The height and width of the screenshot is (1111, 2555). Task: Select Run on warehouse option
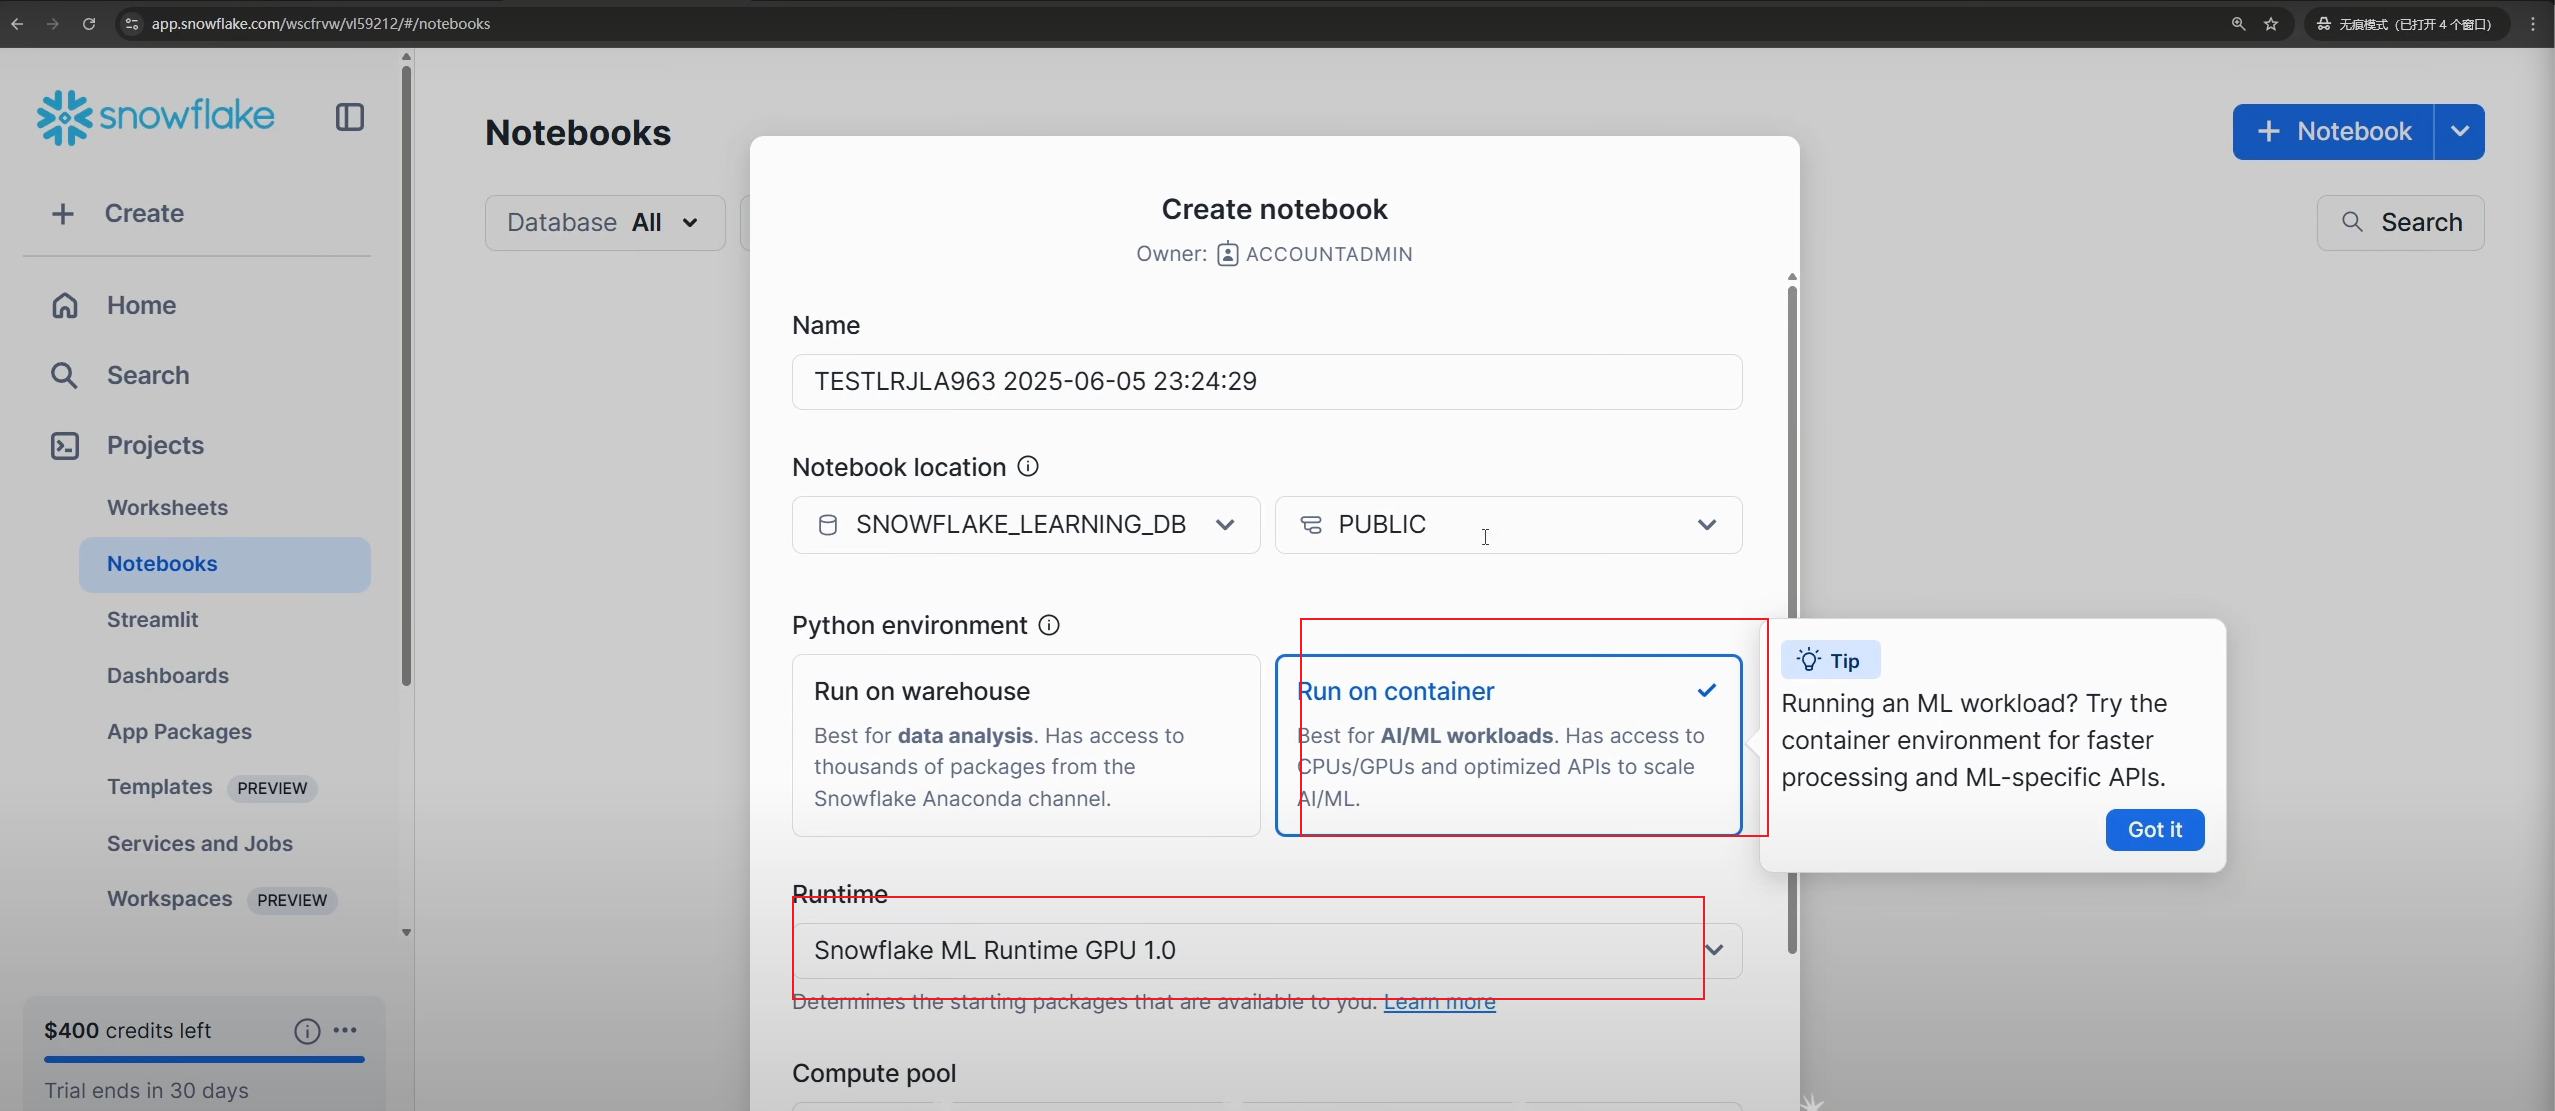pyautogui.click(x=1026, y=745)
